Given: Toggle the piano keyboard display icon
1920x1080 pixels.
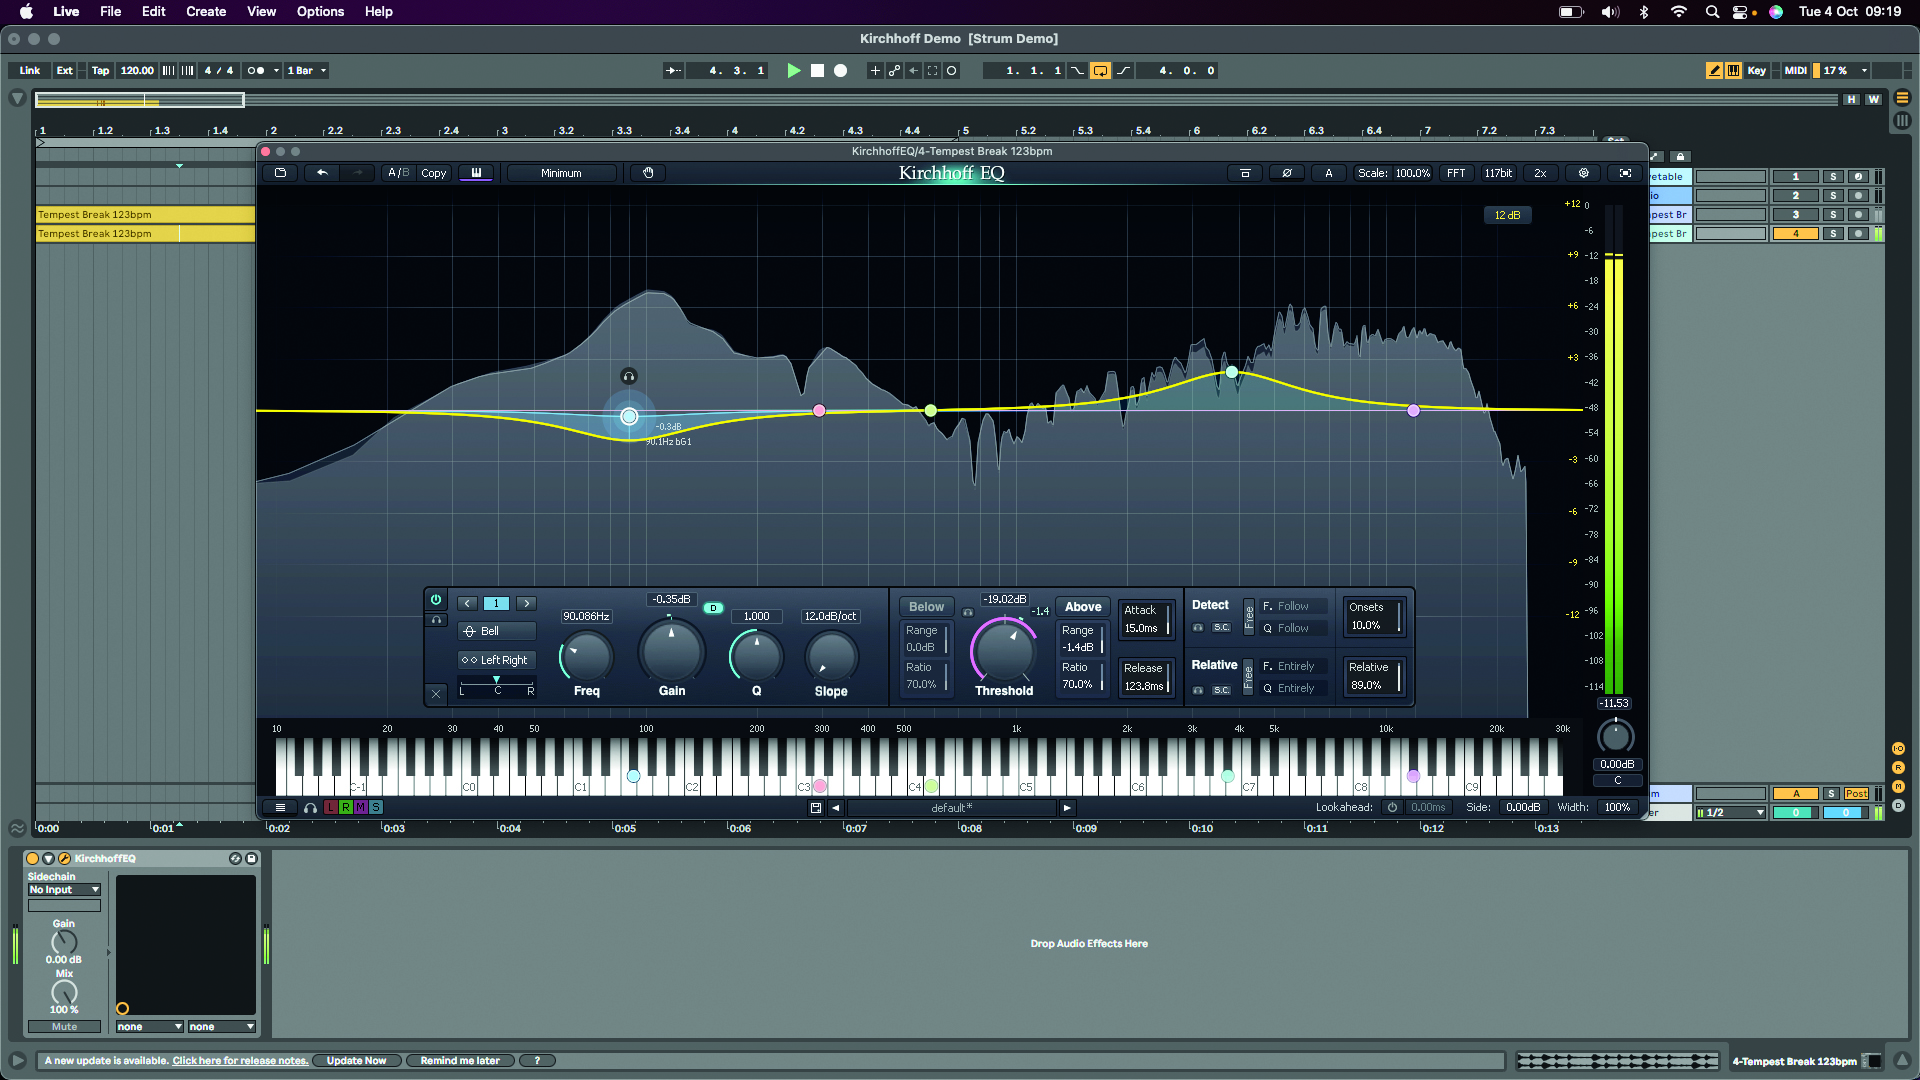Looking at the screenshot, I should (476, 173).
